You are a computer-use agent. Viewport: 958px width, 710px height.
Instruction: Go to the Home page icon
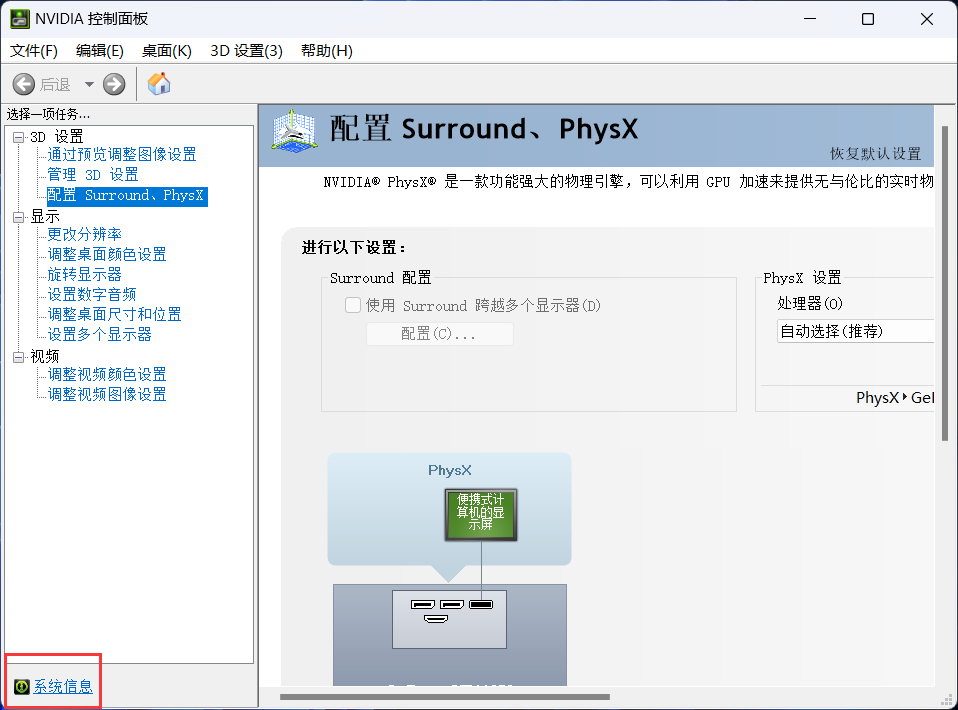point(159,84)
